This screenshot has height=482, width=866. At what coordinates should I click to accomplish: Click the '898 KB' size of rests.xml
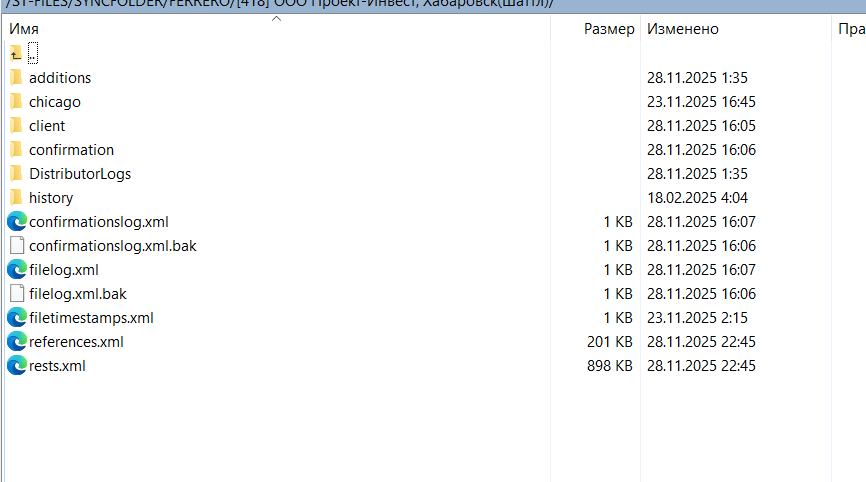click(x=610, y=366)
